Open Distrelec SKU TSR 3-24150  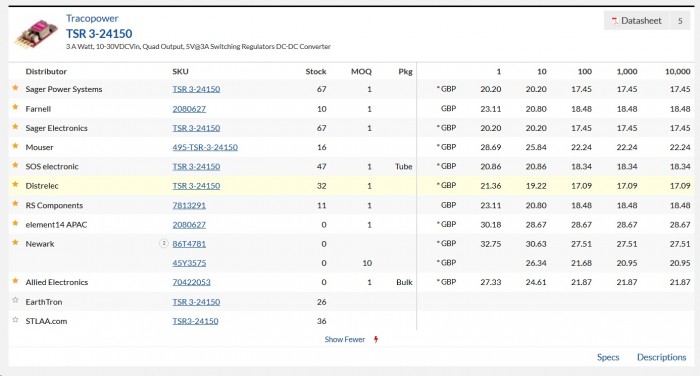point(196,186)
